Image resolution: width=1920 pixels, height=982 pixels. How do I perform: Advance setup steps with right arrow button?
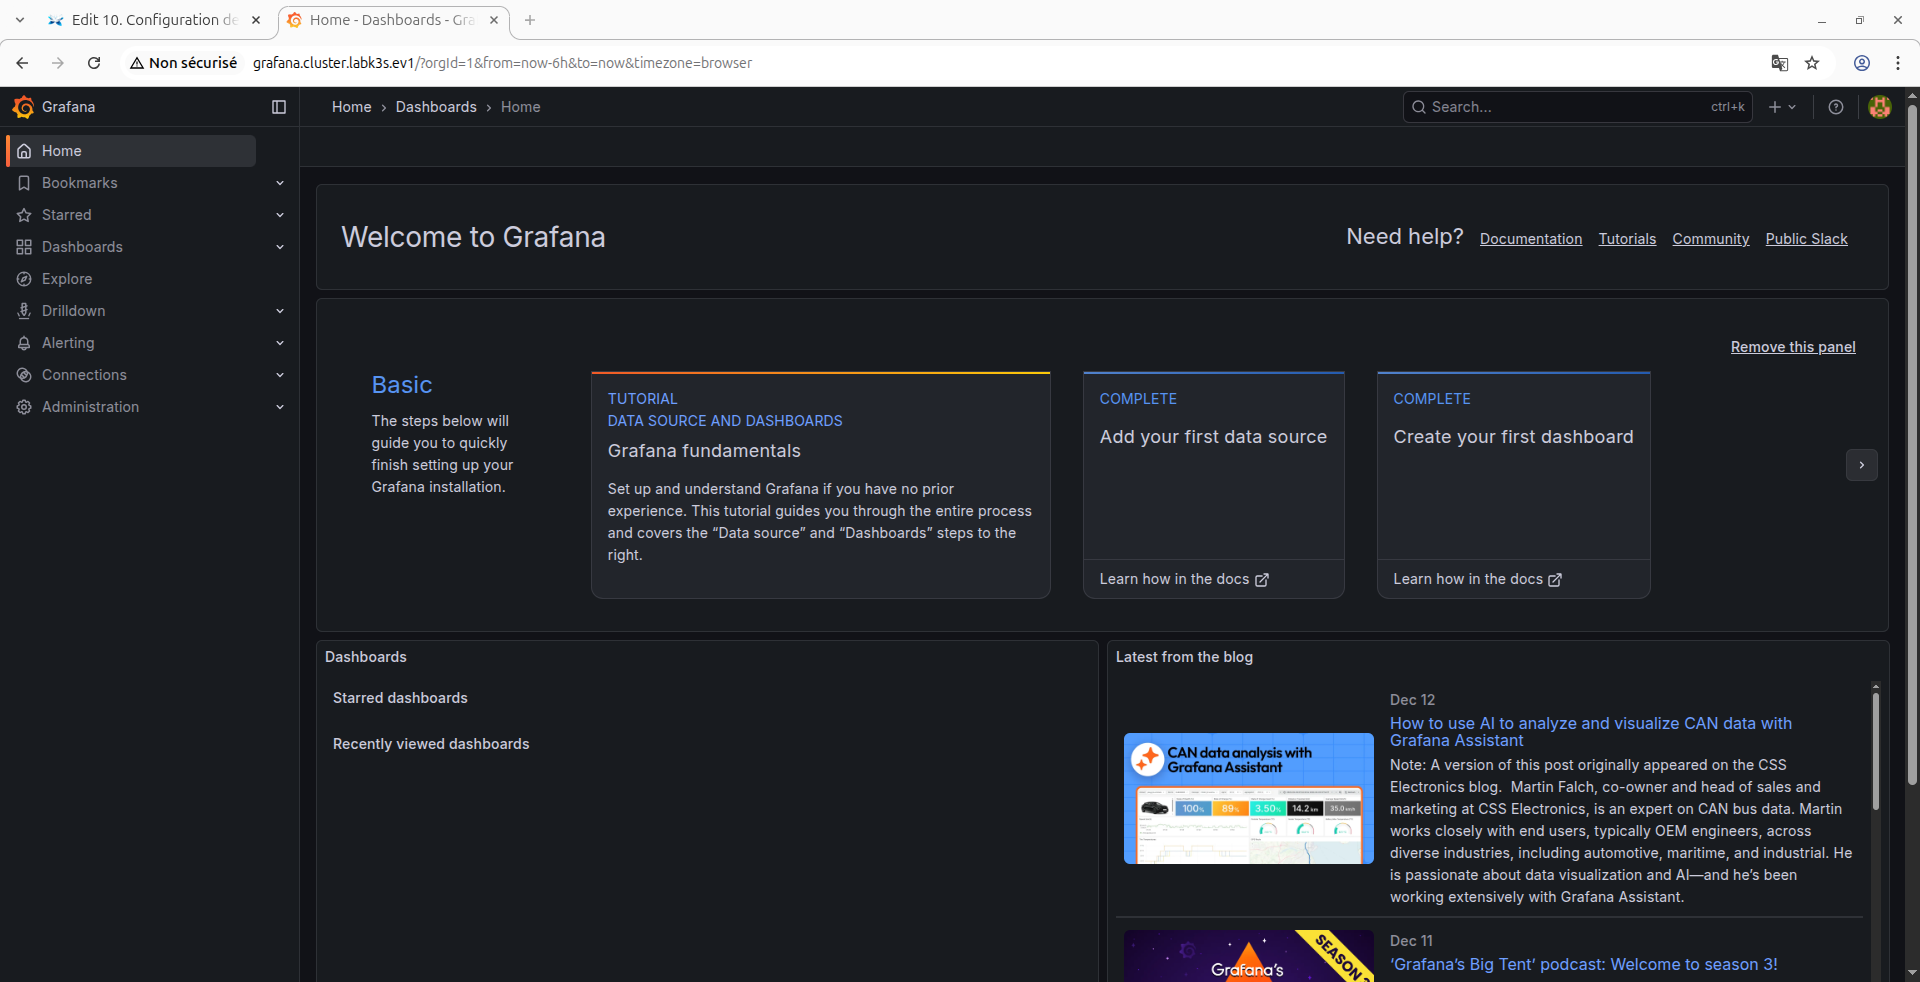click(1862, 465)
